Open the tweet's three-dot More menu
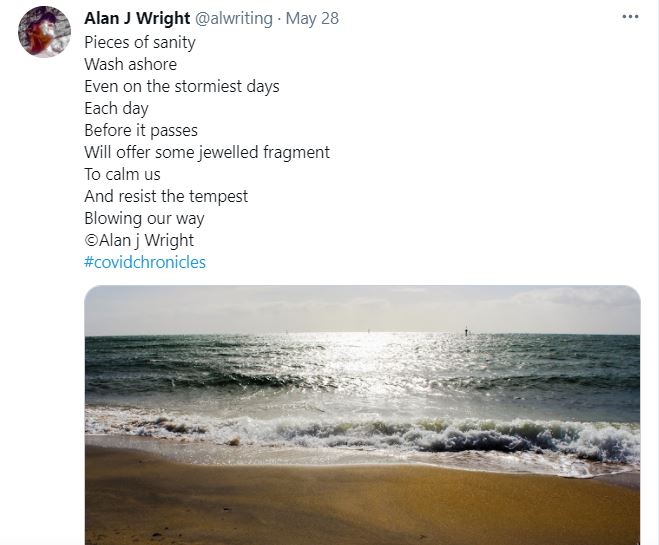The width and height of the screenshot is (659, 545). (630, 17)
